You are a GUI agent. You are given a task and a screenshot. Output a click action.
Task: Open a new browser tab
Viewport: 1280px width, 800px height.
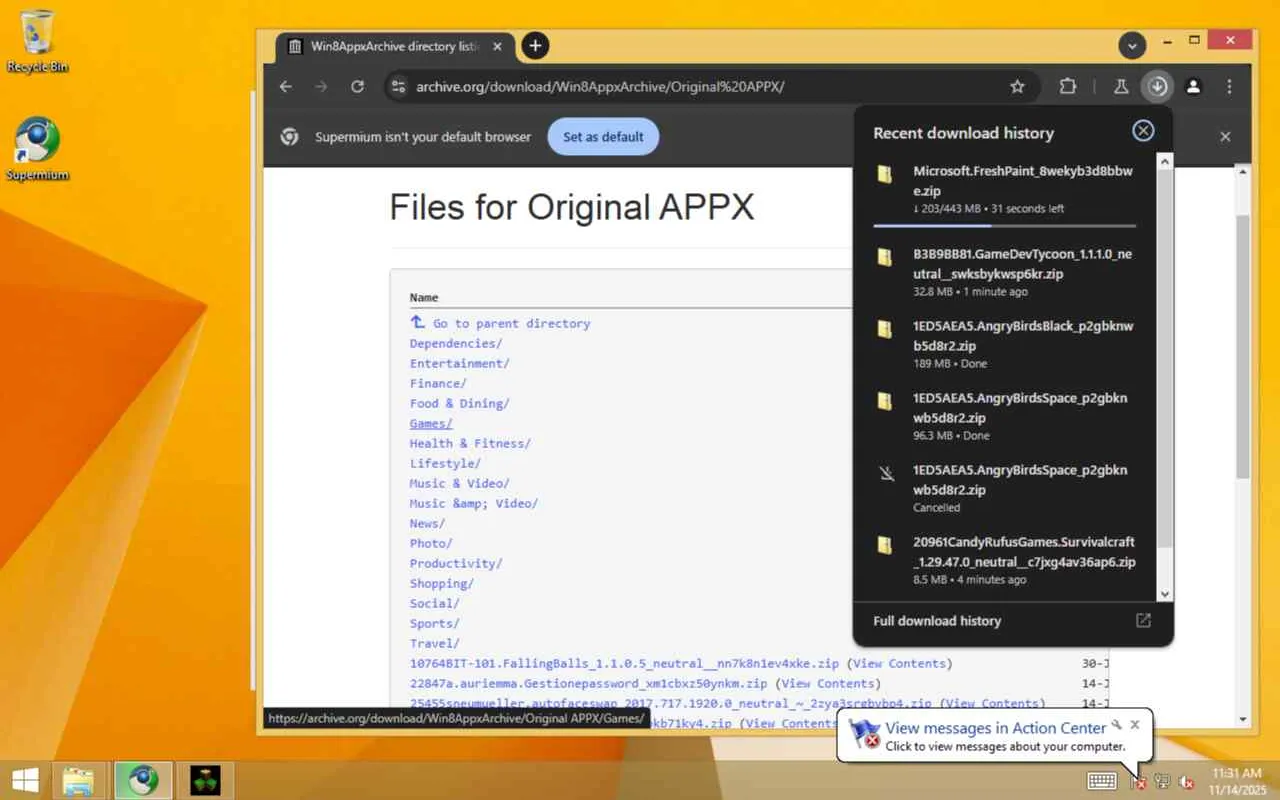pos(535,45)
